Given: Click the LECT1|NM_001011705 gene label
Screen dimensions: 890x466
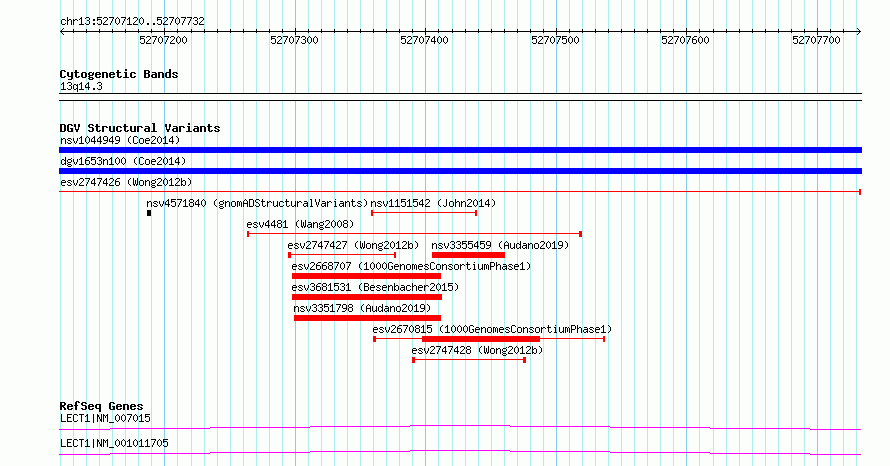Looking at the screenshot, I should pos(114,443).
